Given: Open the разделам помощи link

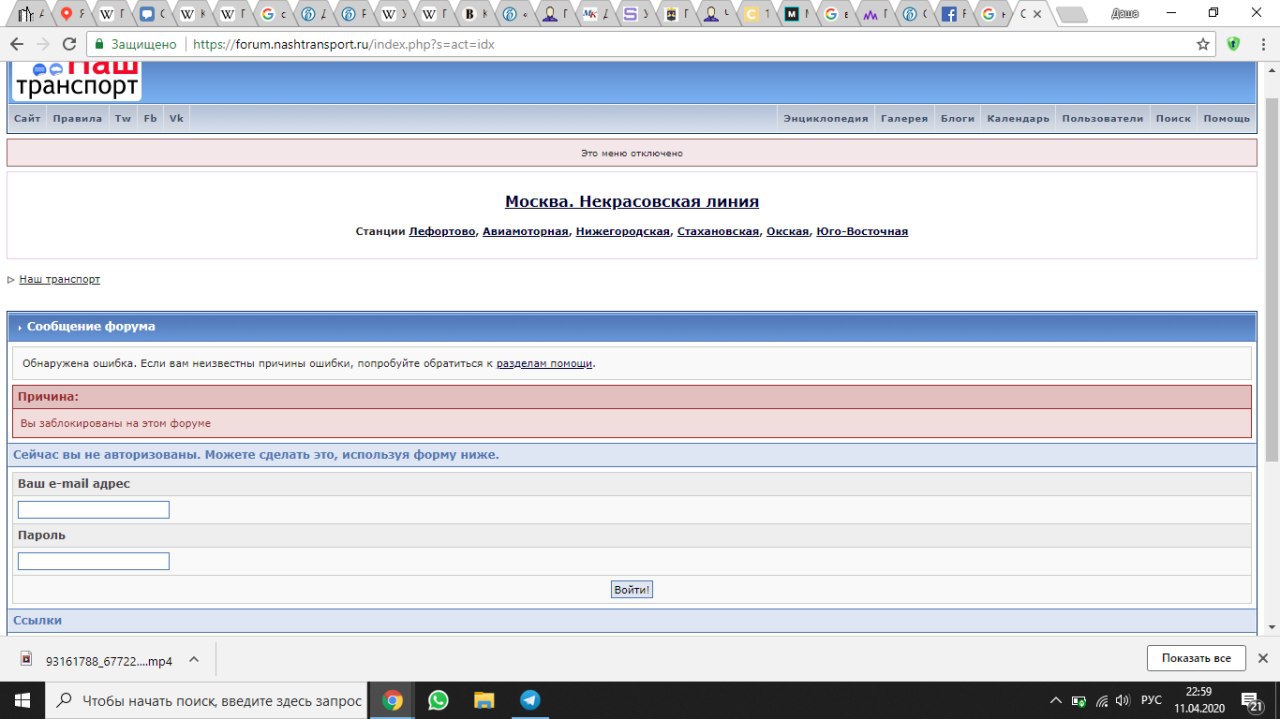Looking at the screenshot, I should (x=545, y=363).
